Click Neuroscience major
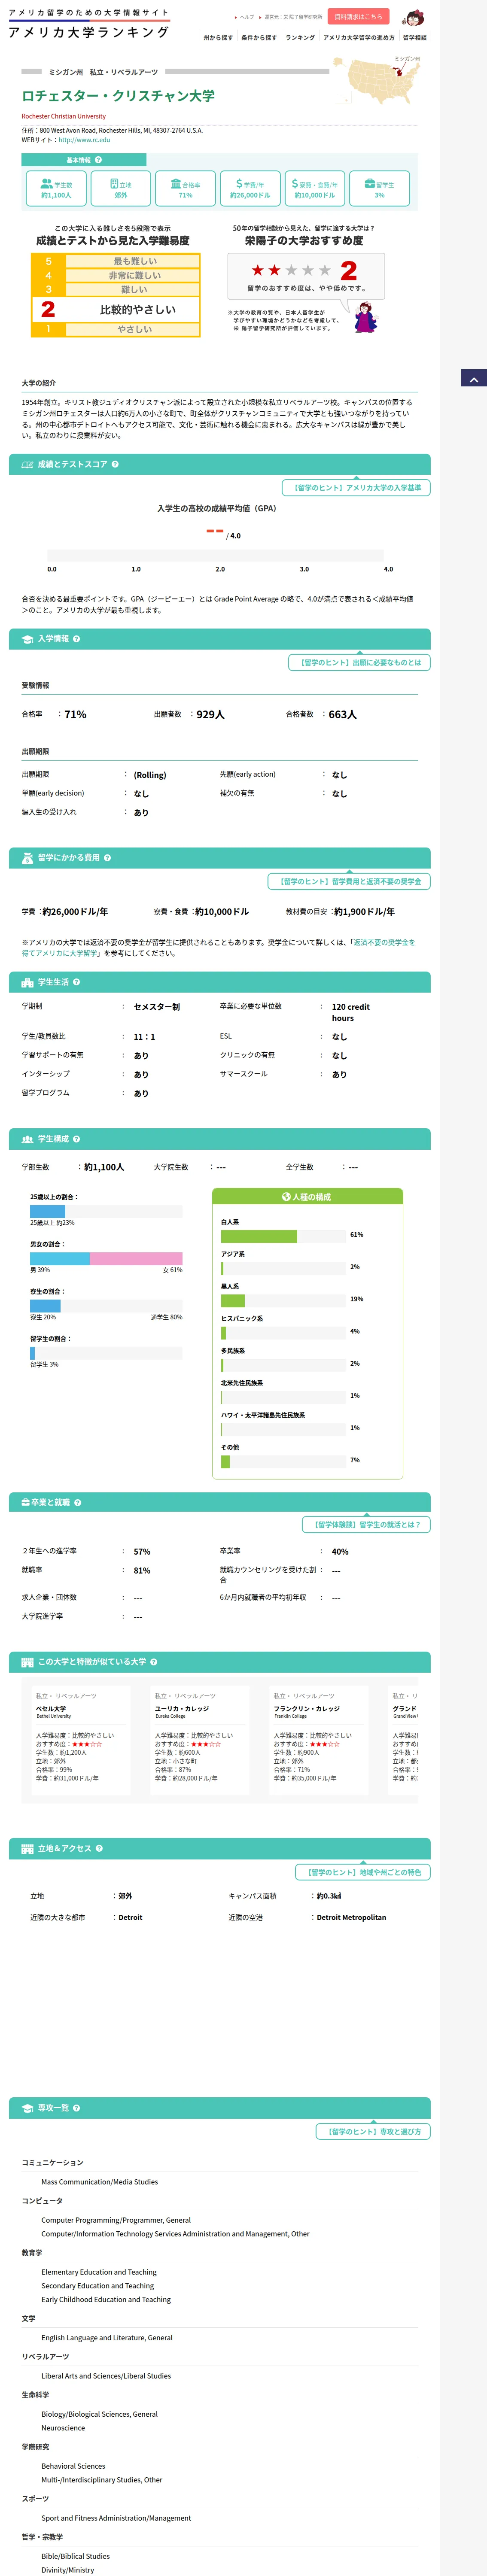The width and height of the screenshot is (487, 2576). click(x=63, y=2428)
